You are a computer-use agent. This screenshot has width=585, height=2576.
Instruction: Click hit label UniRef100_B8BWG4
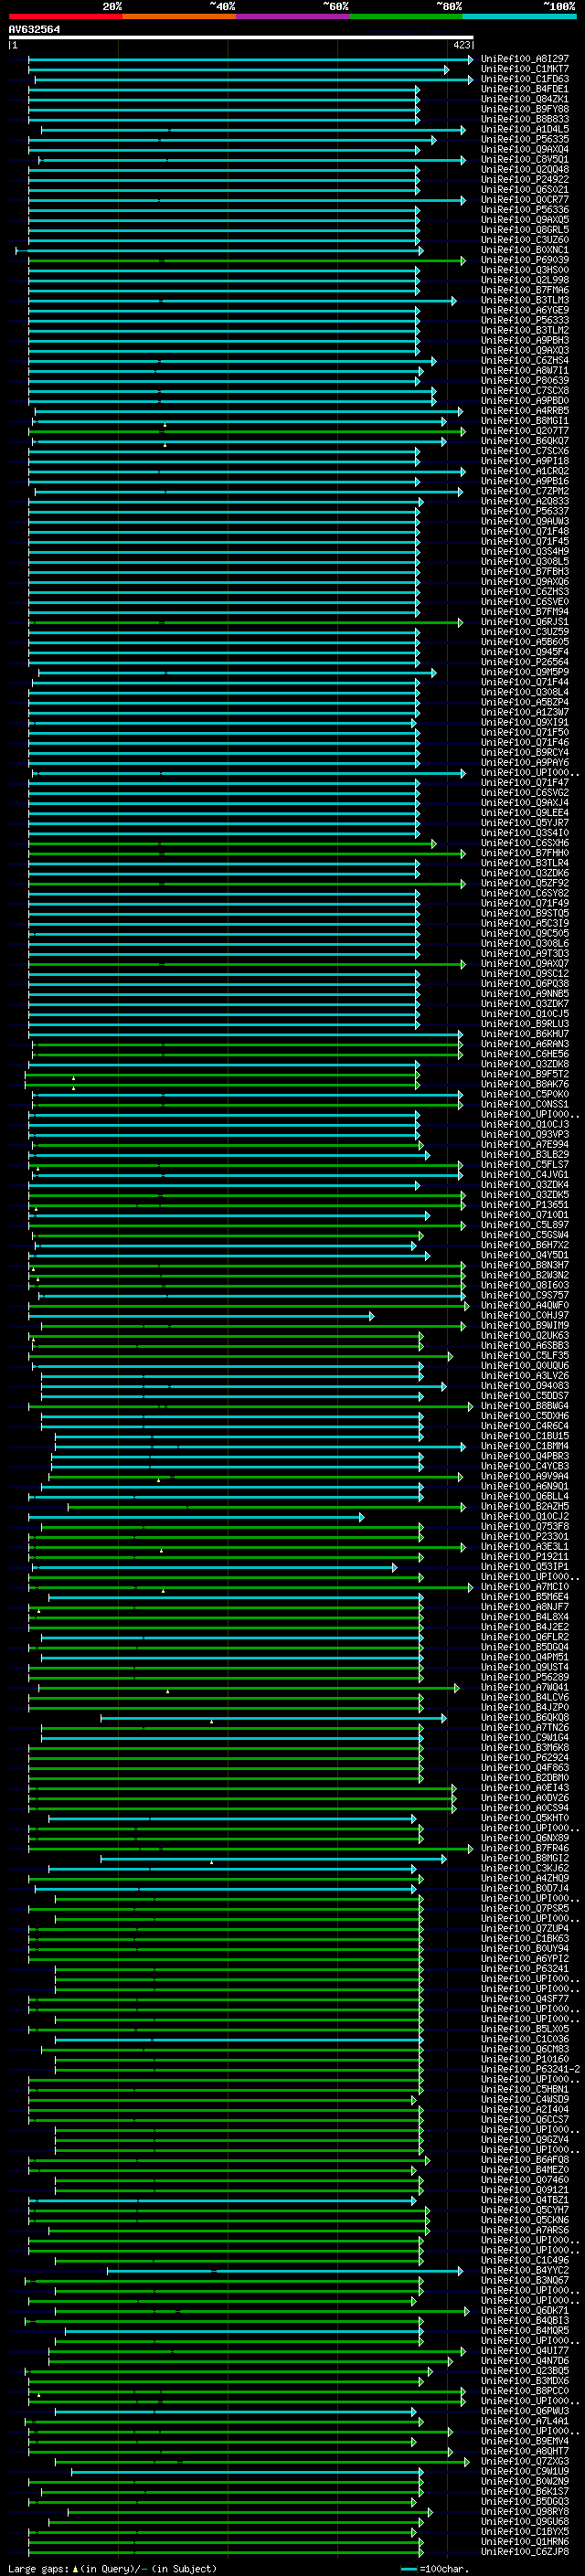(x=525, y=1407)
